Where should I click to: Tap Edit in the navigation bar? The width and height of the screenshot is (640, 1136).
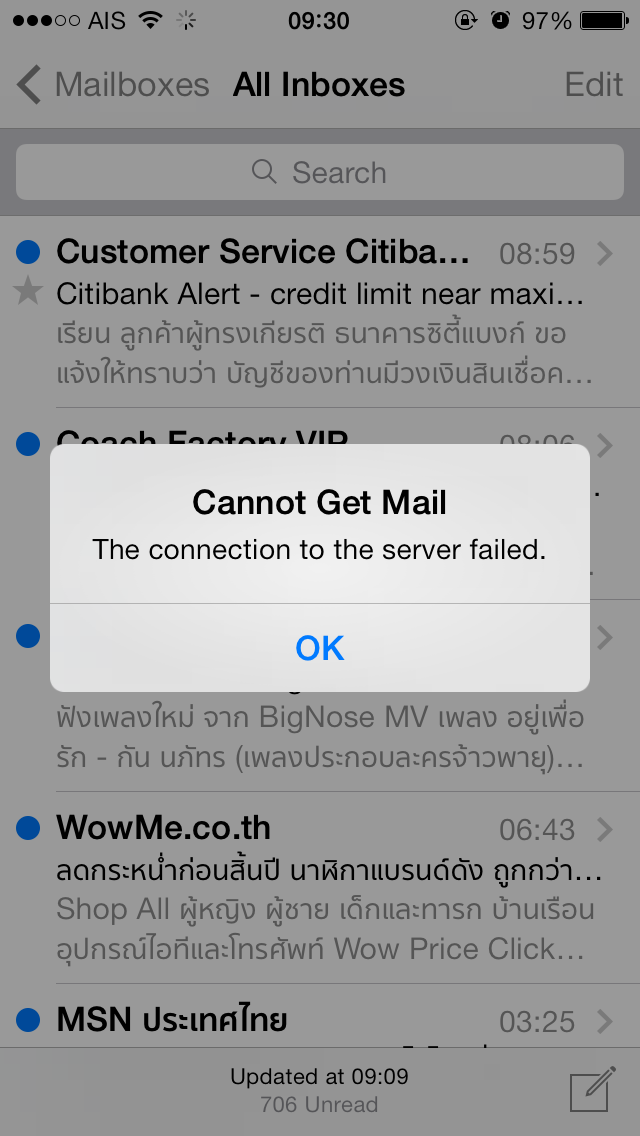pos(594,85)
